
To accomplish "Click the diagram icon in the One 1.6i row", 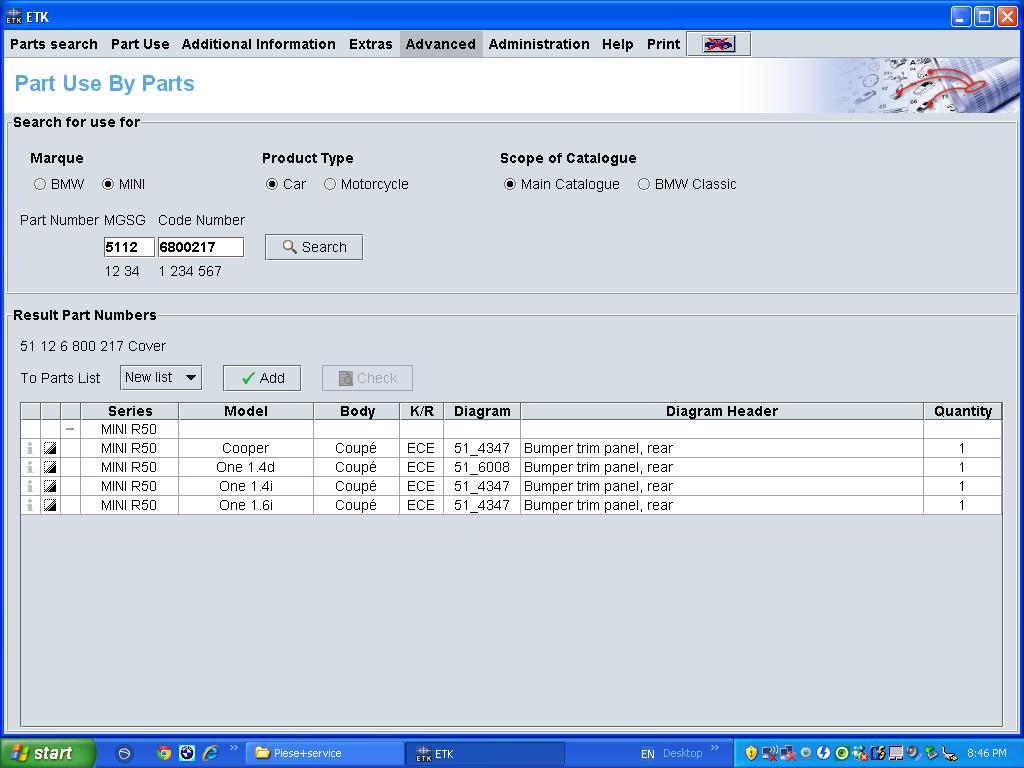I will (x=50, y=505).
